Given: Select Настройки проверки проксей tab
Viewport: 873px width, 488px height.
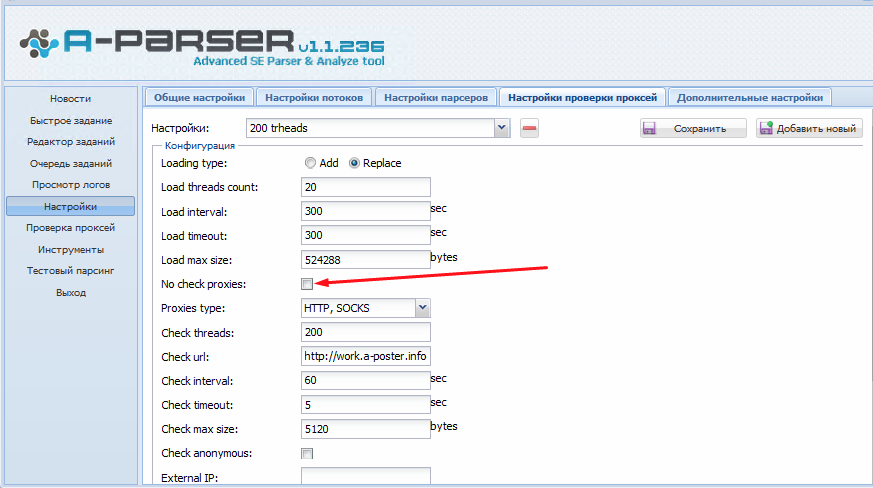Looking at the screenshot, I should point(582,97).
